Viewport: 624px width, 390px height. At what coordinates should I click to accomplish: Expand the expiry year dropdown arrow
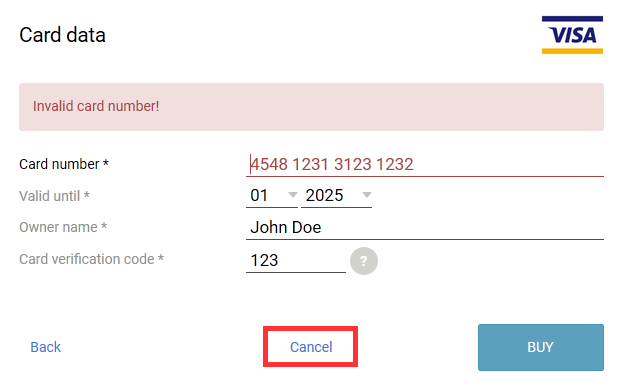[x=367, y=195]
